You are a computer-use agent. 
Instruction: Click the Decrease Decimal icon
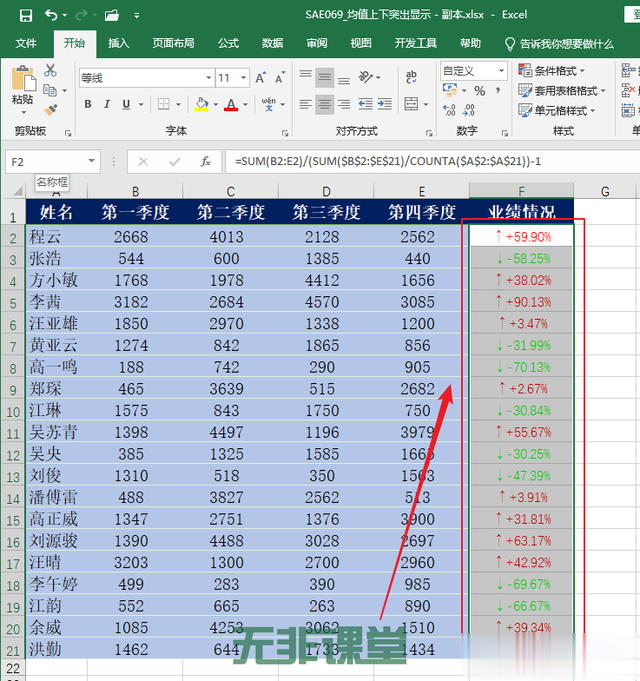pyautogui.click(x=468, y=110)
